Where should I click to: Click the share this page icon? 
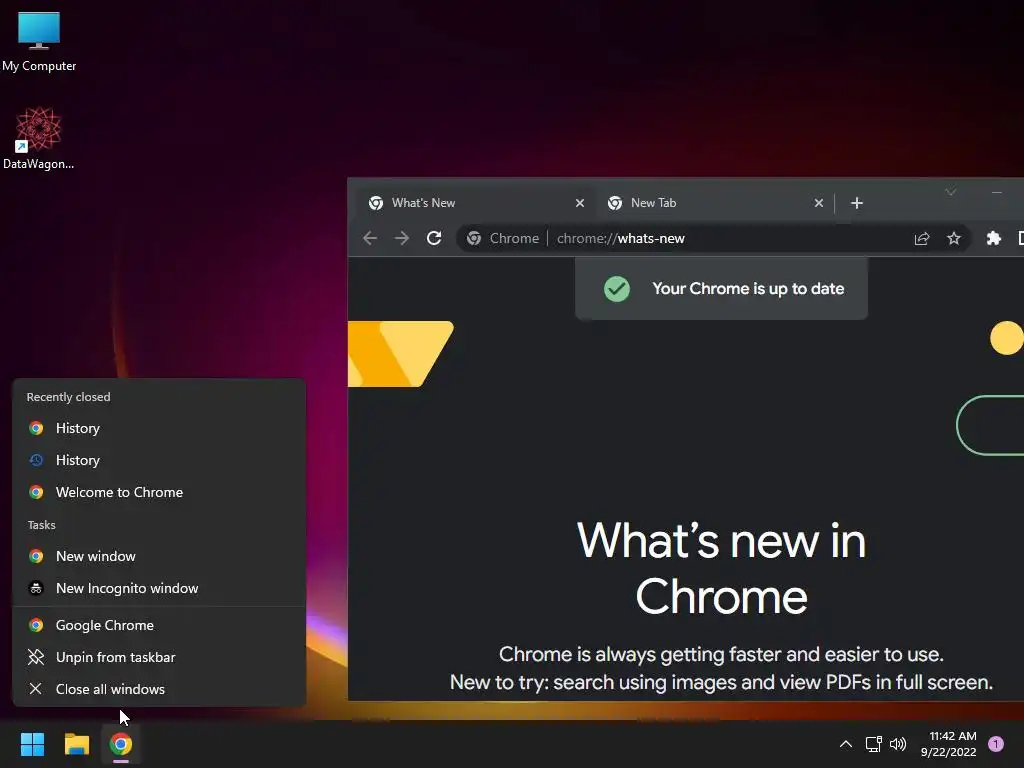pos(921,238)
